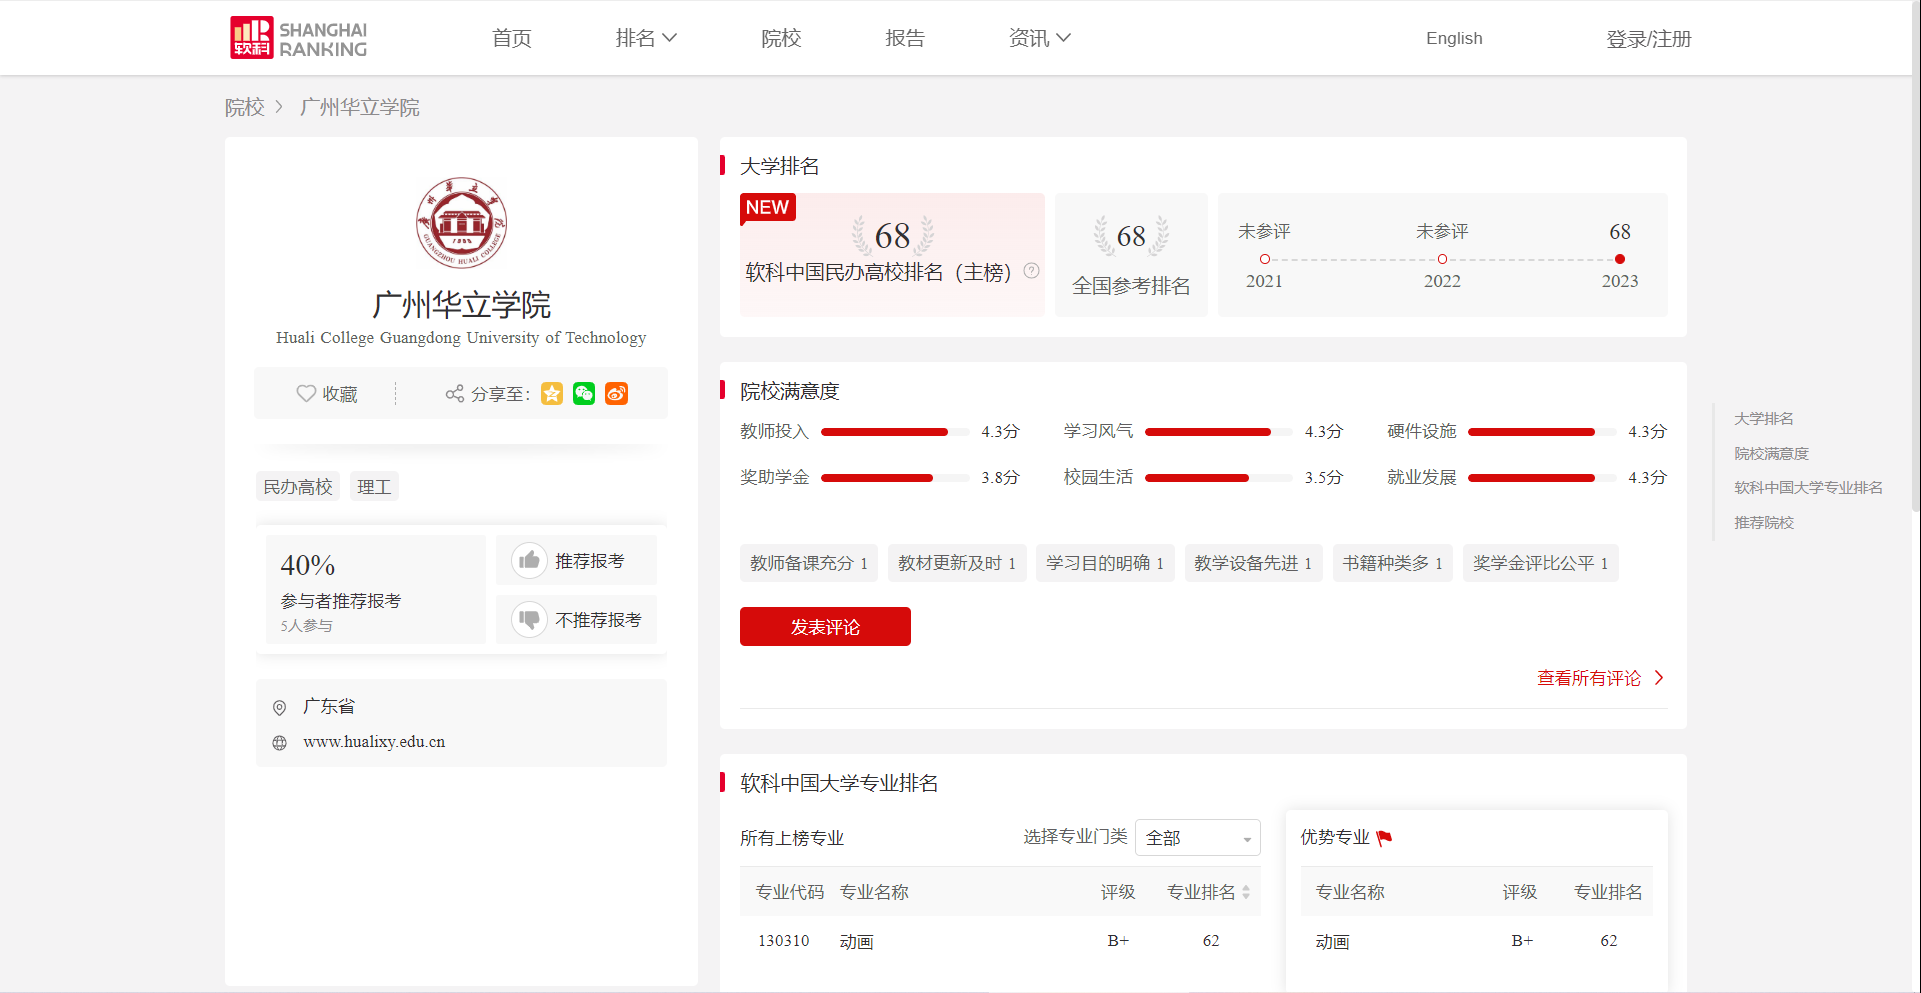The image size is (1921, 993).
Task: Click the red flag next to 优势专业
Action: [x=1384, y=838]
